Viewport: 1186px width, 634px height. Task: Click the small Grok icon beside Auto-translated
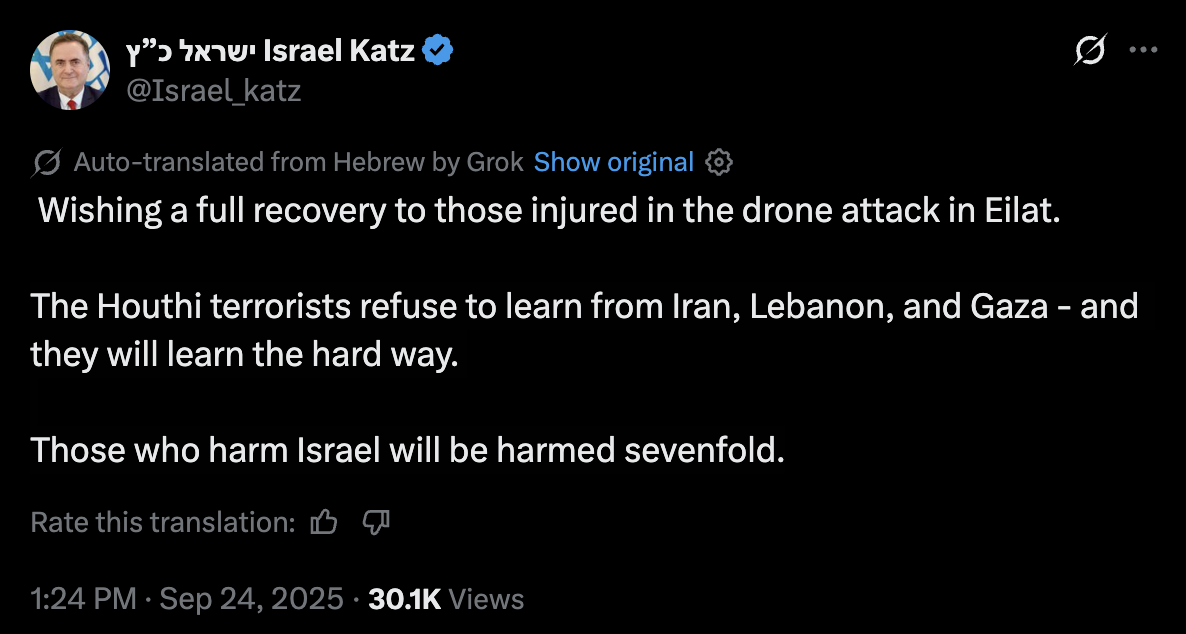(46, 162)
